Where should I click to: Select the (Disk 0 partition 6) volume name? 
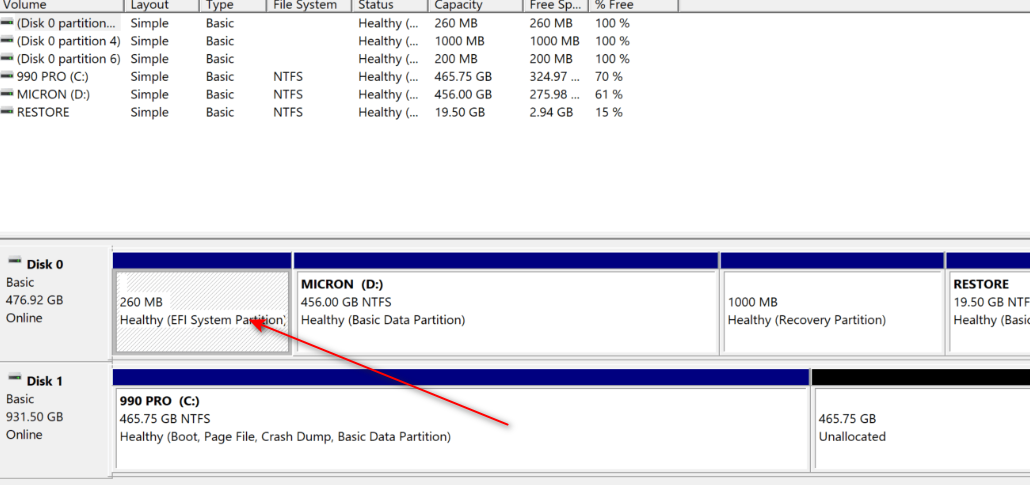[x=69, y=58]
